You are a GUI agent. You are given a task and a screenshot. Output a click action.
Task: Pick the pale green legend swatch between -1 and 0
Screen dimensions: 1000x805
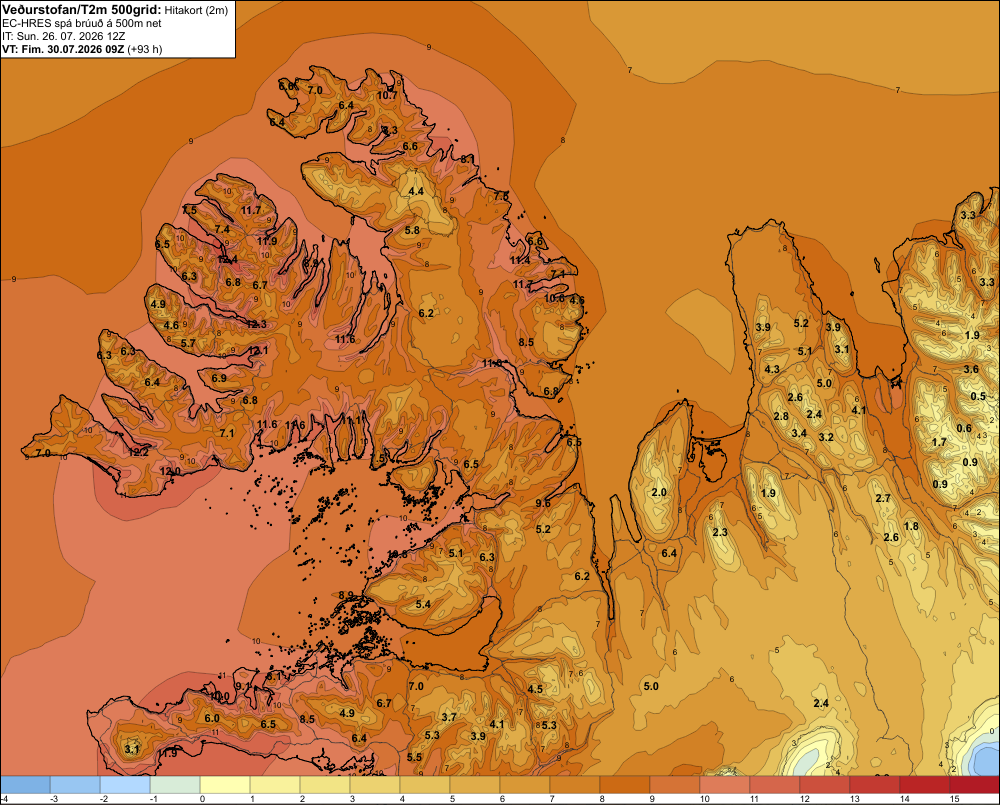(x=175, y=785)
